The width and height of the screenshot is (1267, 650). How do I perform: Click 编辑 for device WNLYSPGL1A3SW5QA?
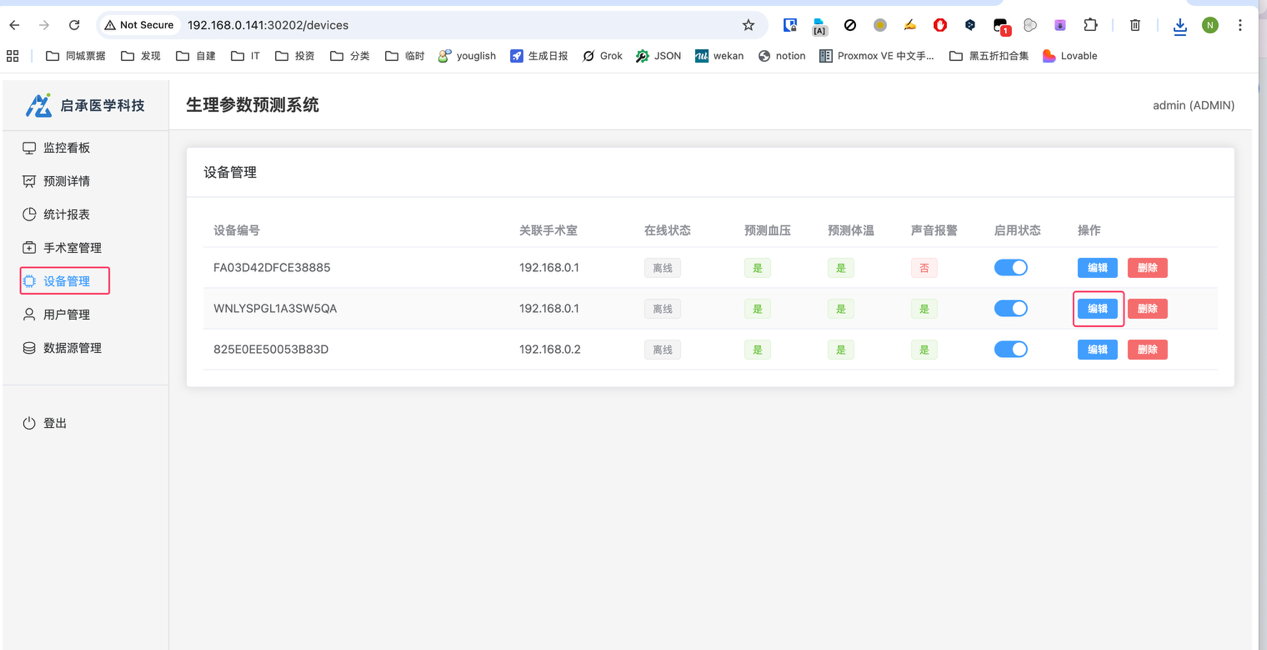point(1097,309)
